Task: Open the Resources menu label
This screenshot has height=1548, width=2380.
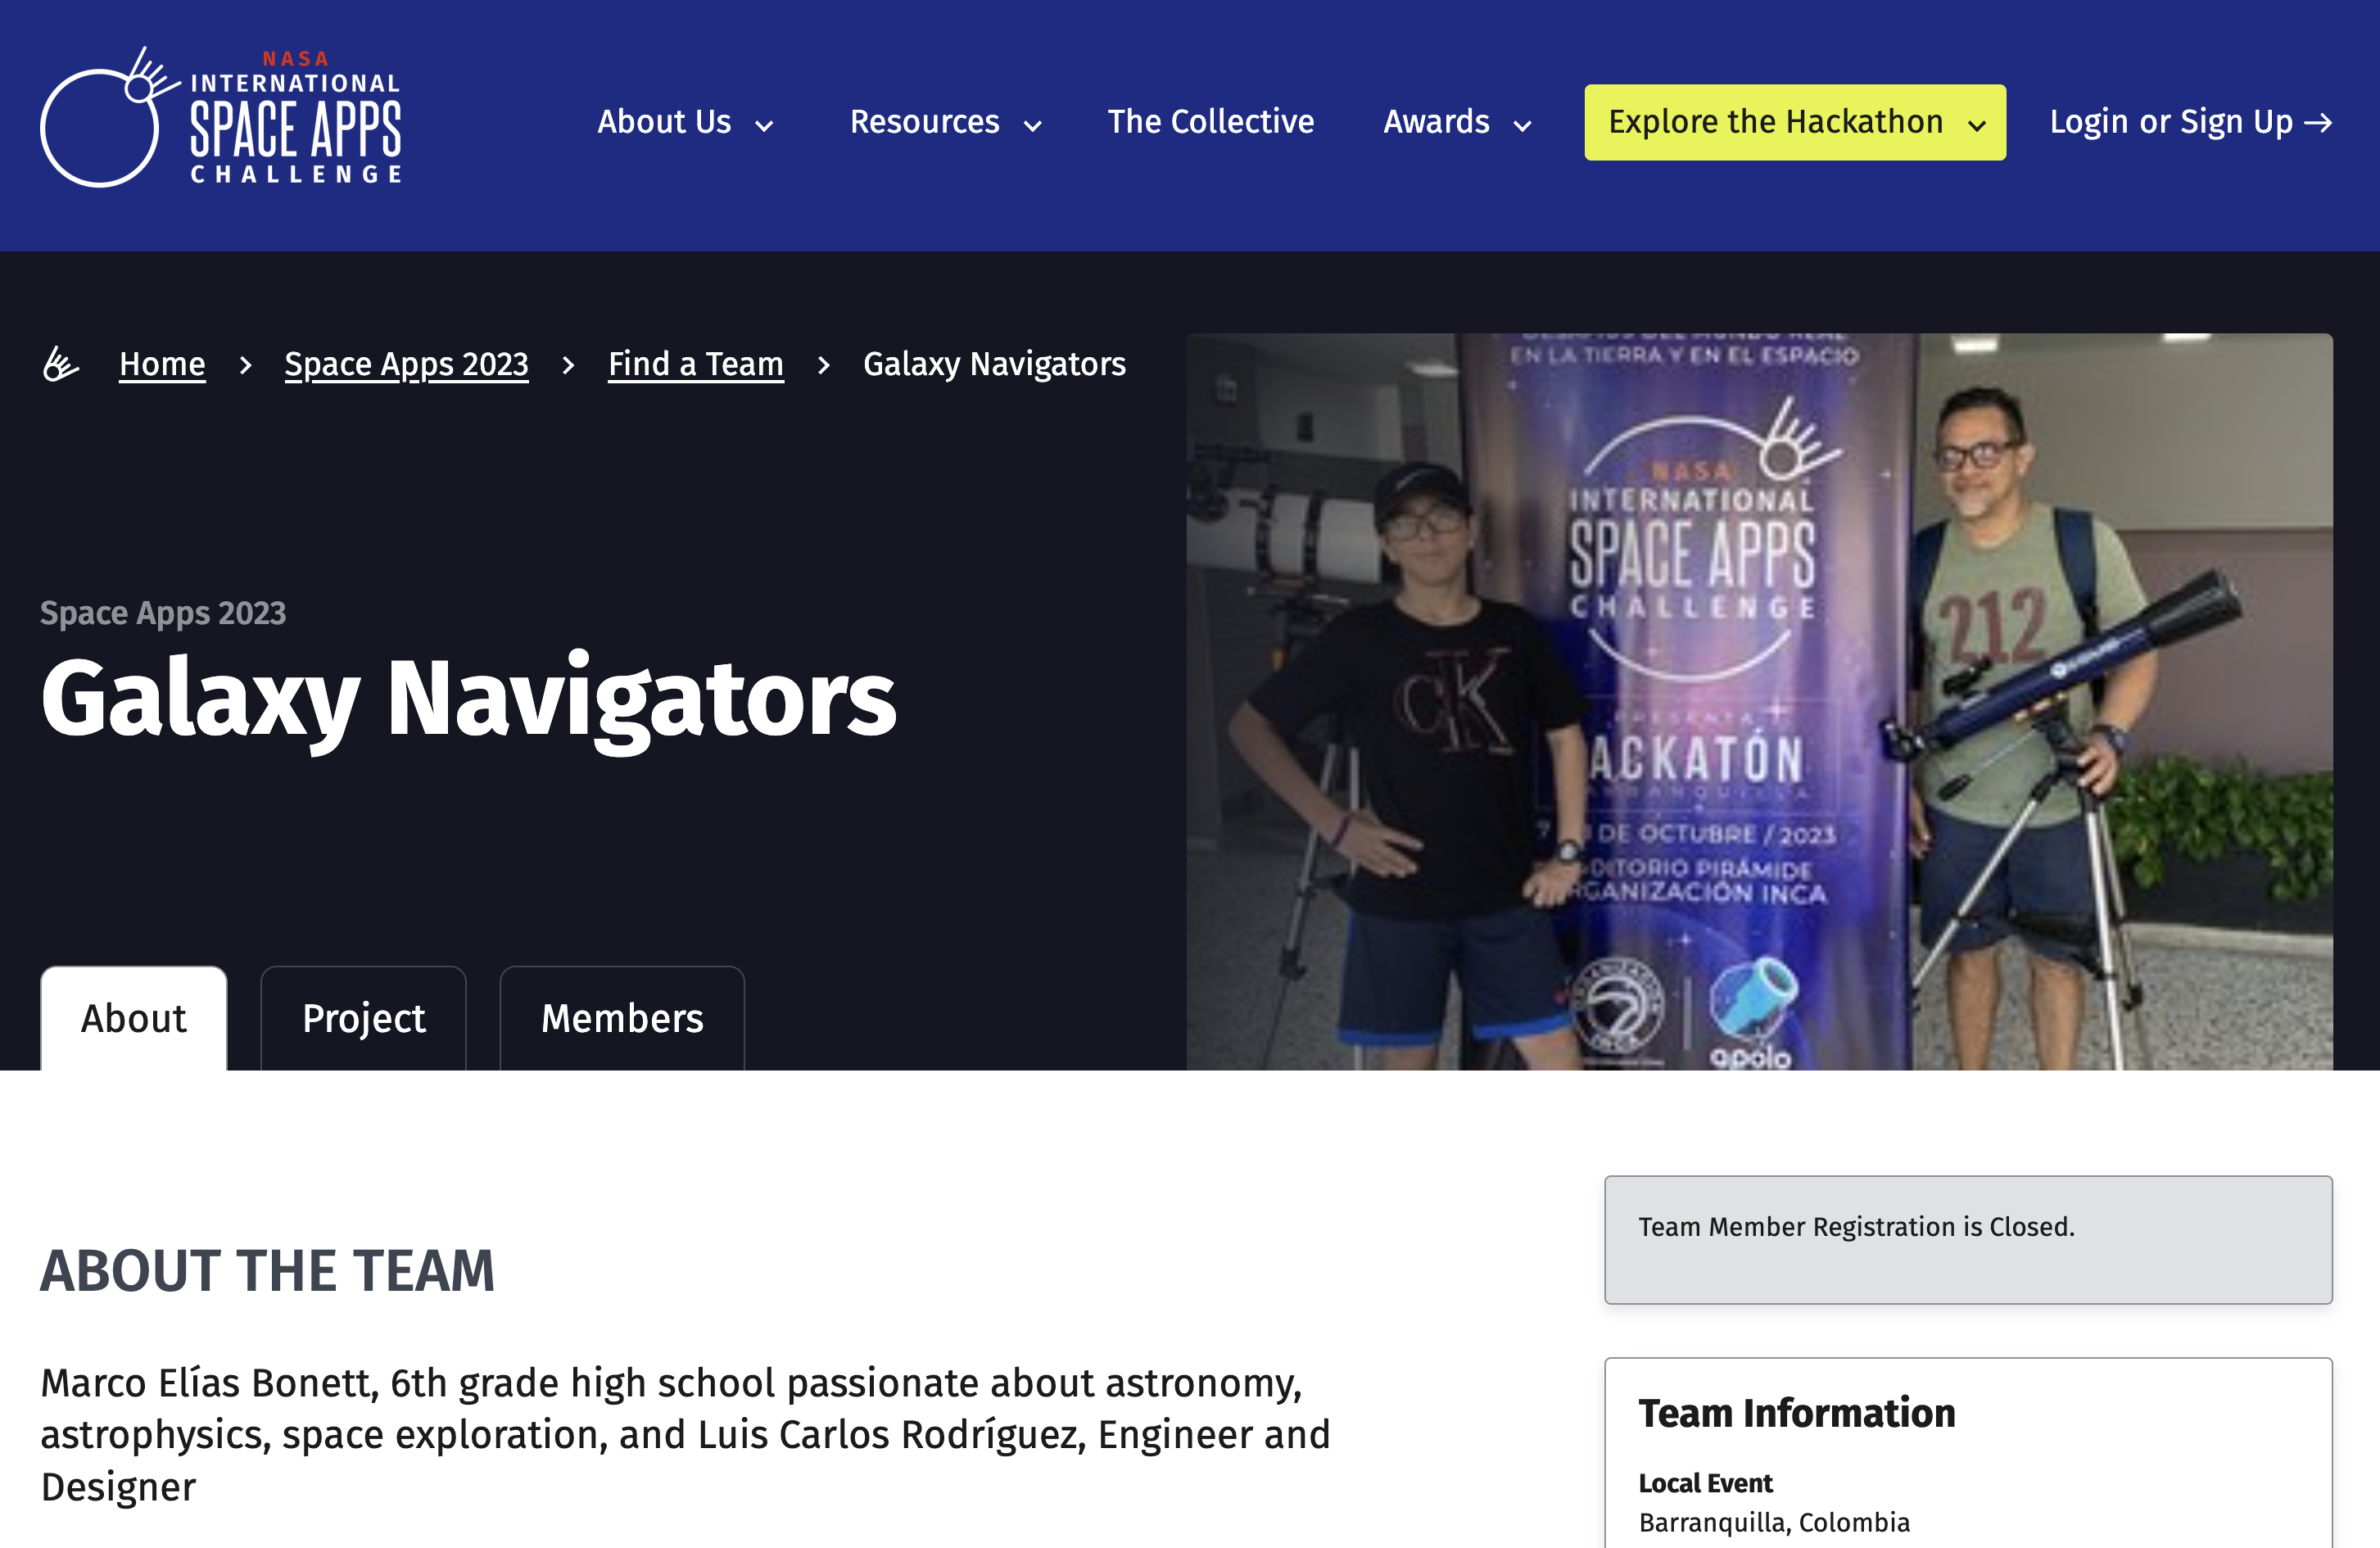Action: 924,122
